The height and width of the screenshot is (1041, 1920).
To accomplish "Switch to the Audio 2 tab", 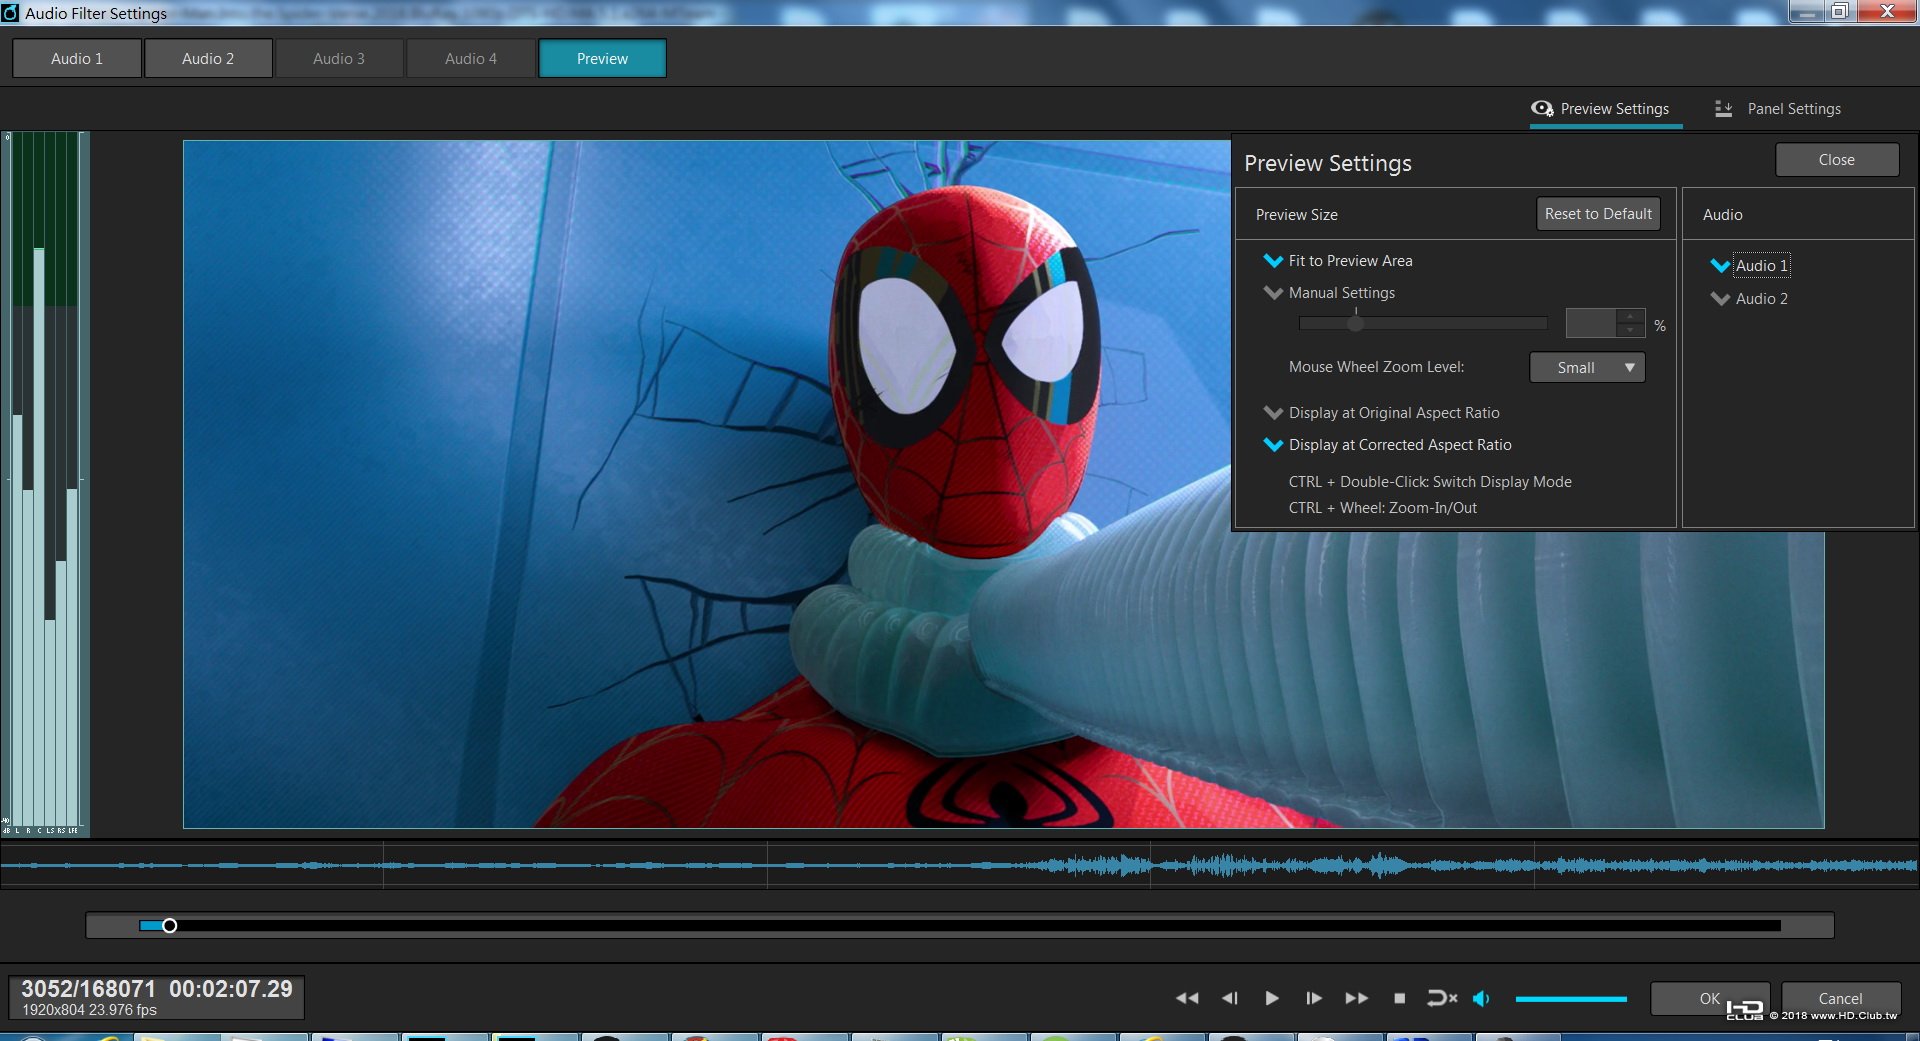I will (208, 59).
